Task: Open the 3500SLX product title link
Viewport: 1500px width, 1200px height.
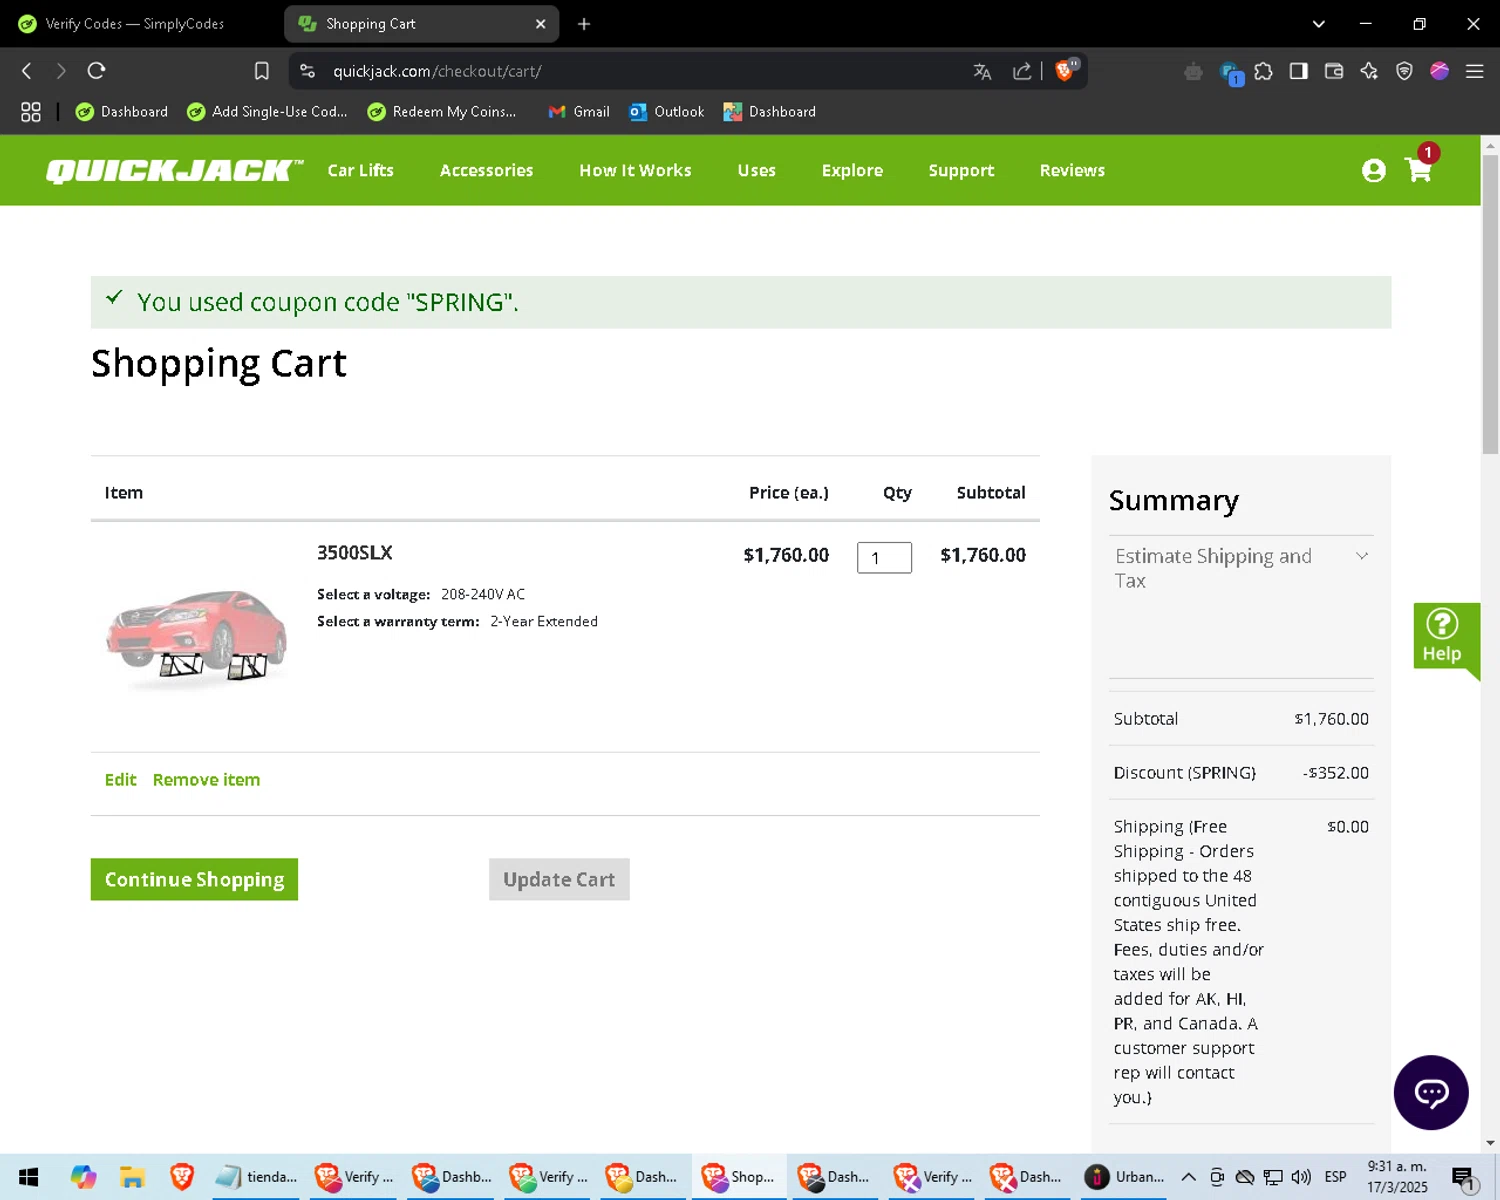Action: point(355,553)
